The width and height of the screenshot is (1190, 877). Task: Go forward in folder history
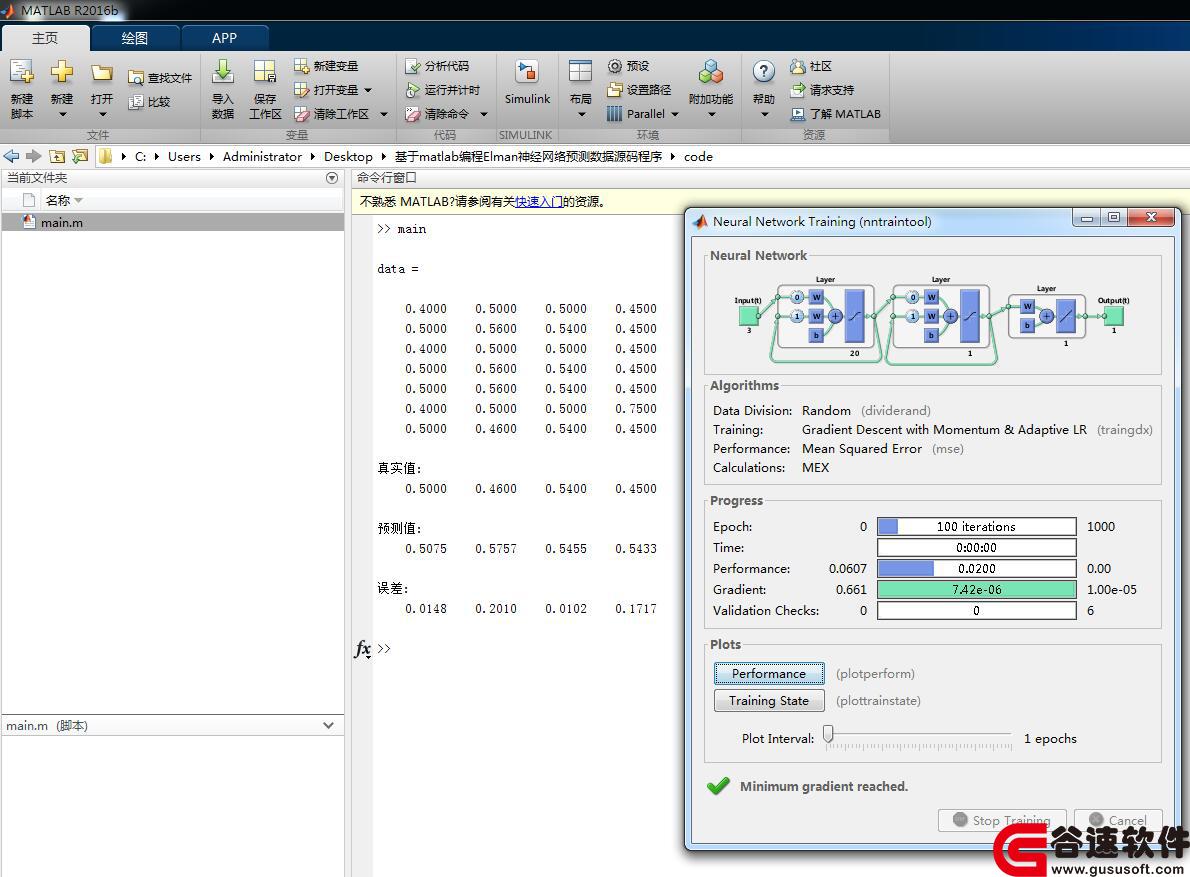tap(33, 156)
